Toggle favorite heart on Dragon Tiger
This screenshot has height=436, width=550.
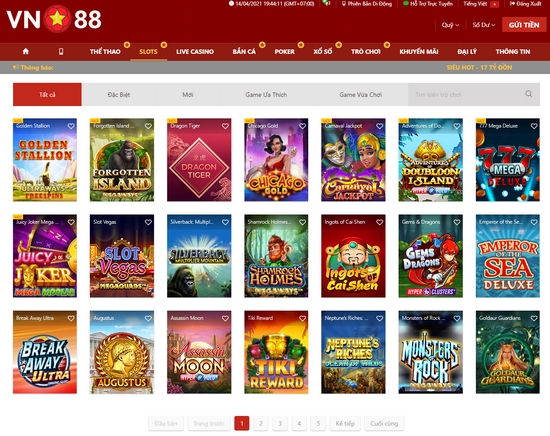225,126
